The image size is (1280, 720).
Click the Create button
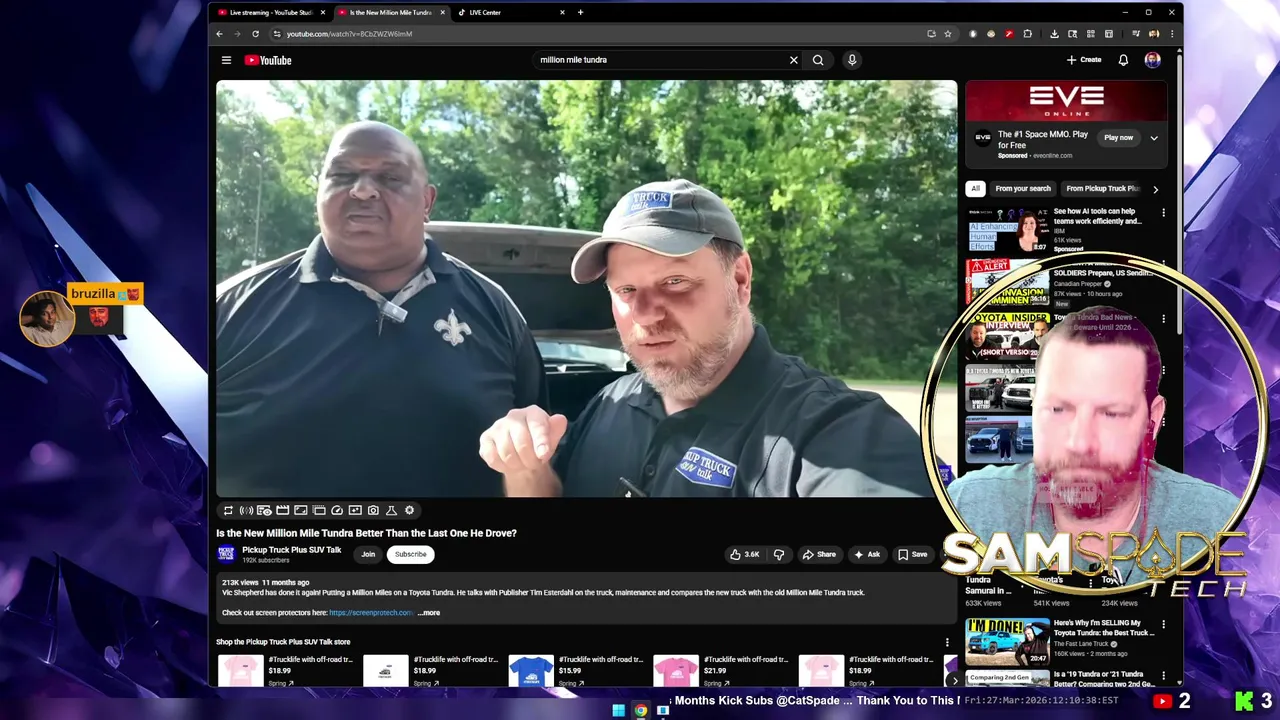tap(1084, 60)
